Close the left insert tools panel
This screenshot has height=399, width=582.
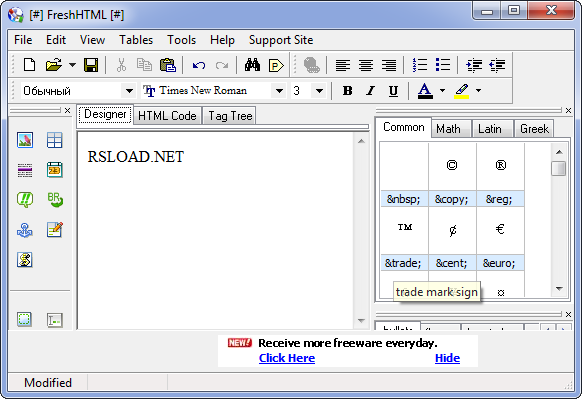click(67, 110)
